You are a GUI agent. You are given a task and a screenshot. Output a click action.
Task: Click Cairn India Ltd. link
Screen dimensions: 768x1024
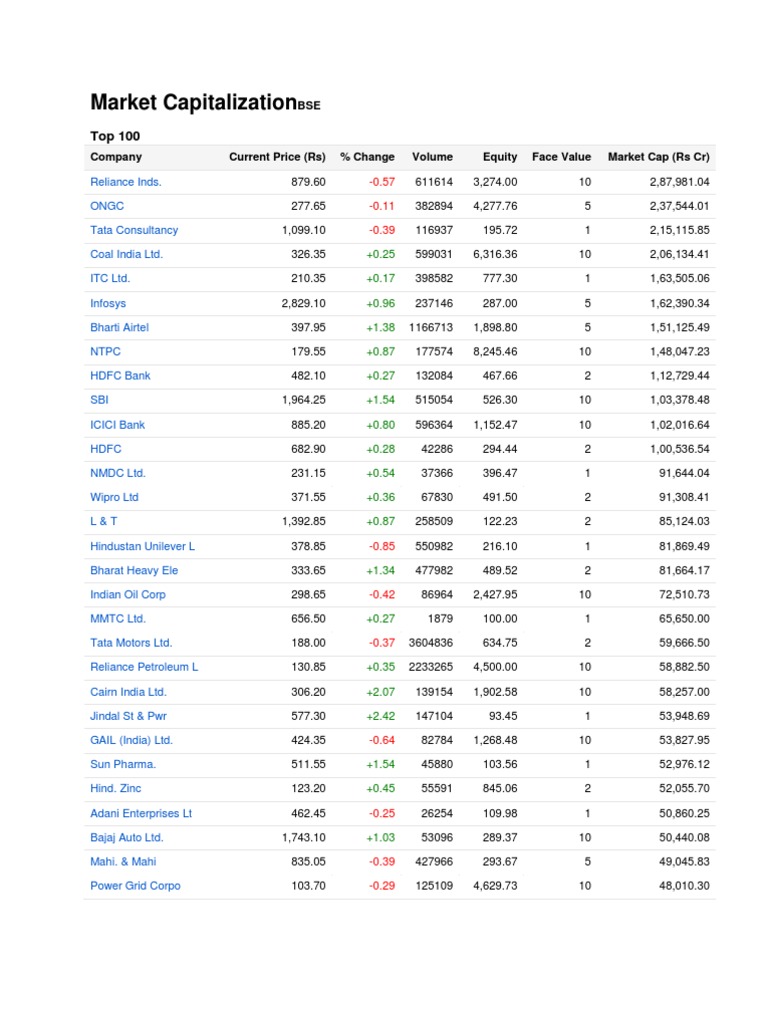point(128,692)
